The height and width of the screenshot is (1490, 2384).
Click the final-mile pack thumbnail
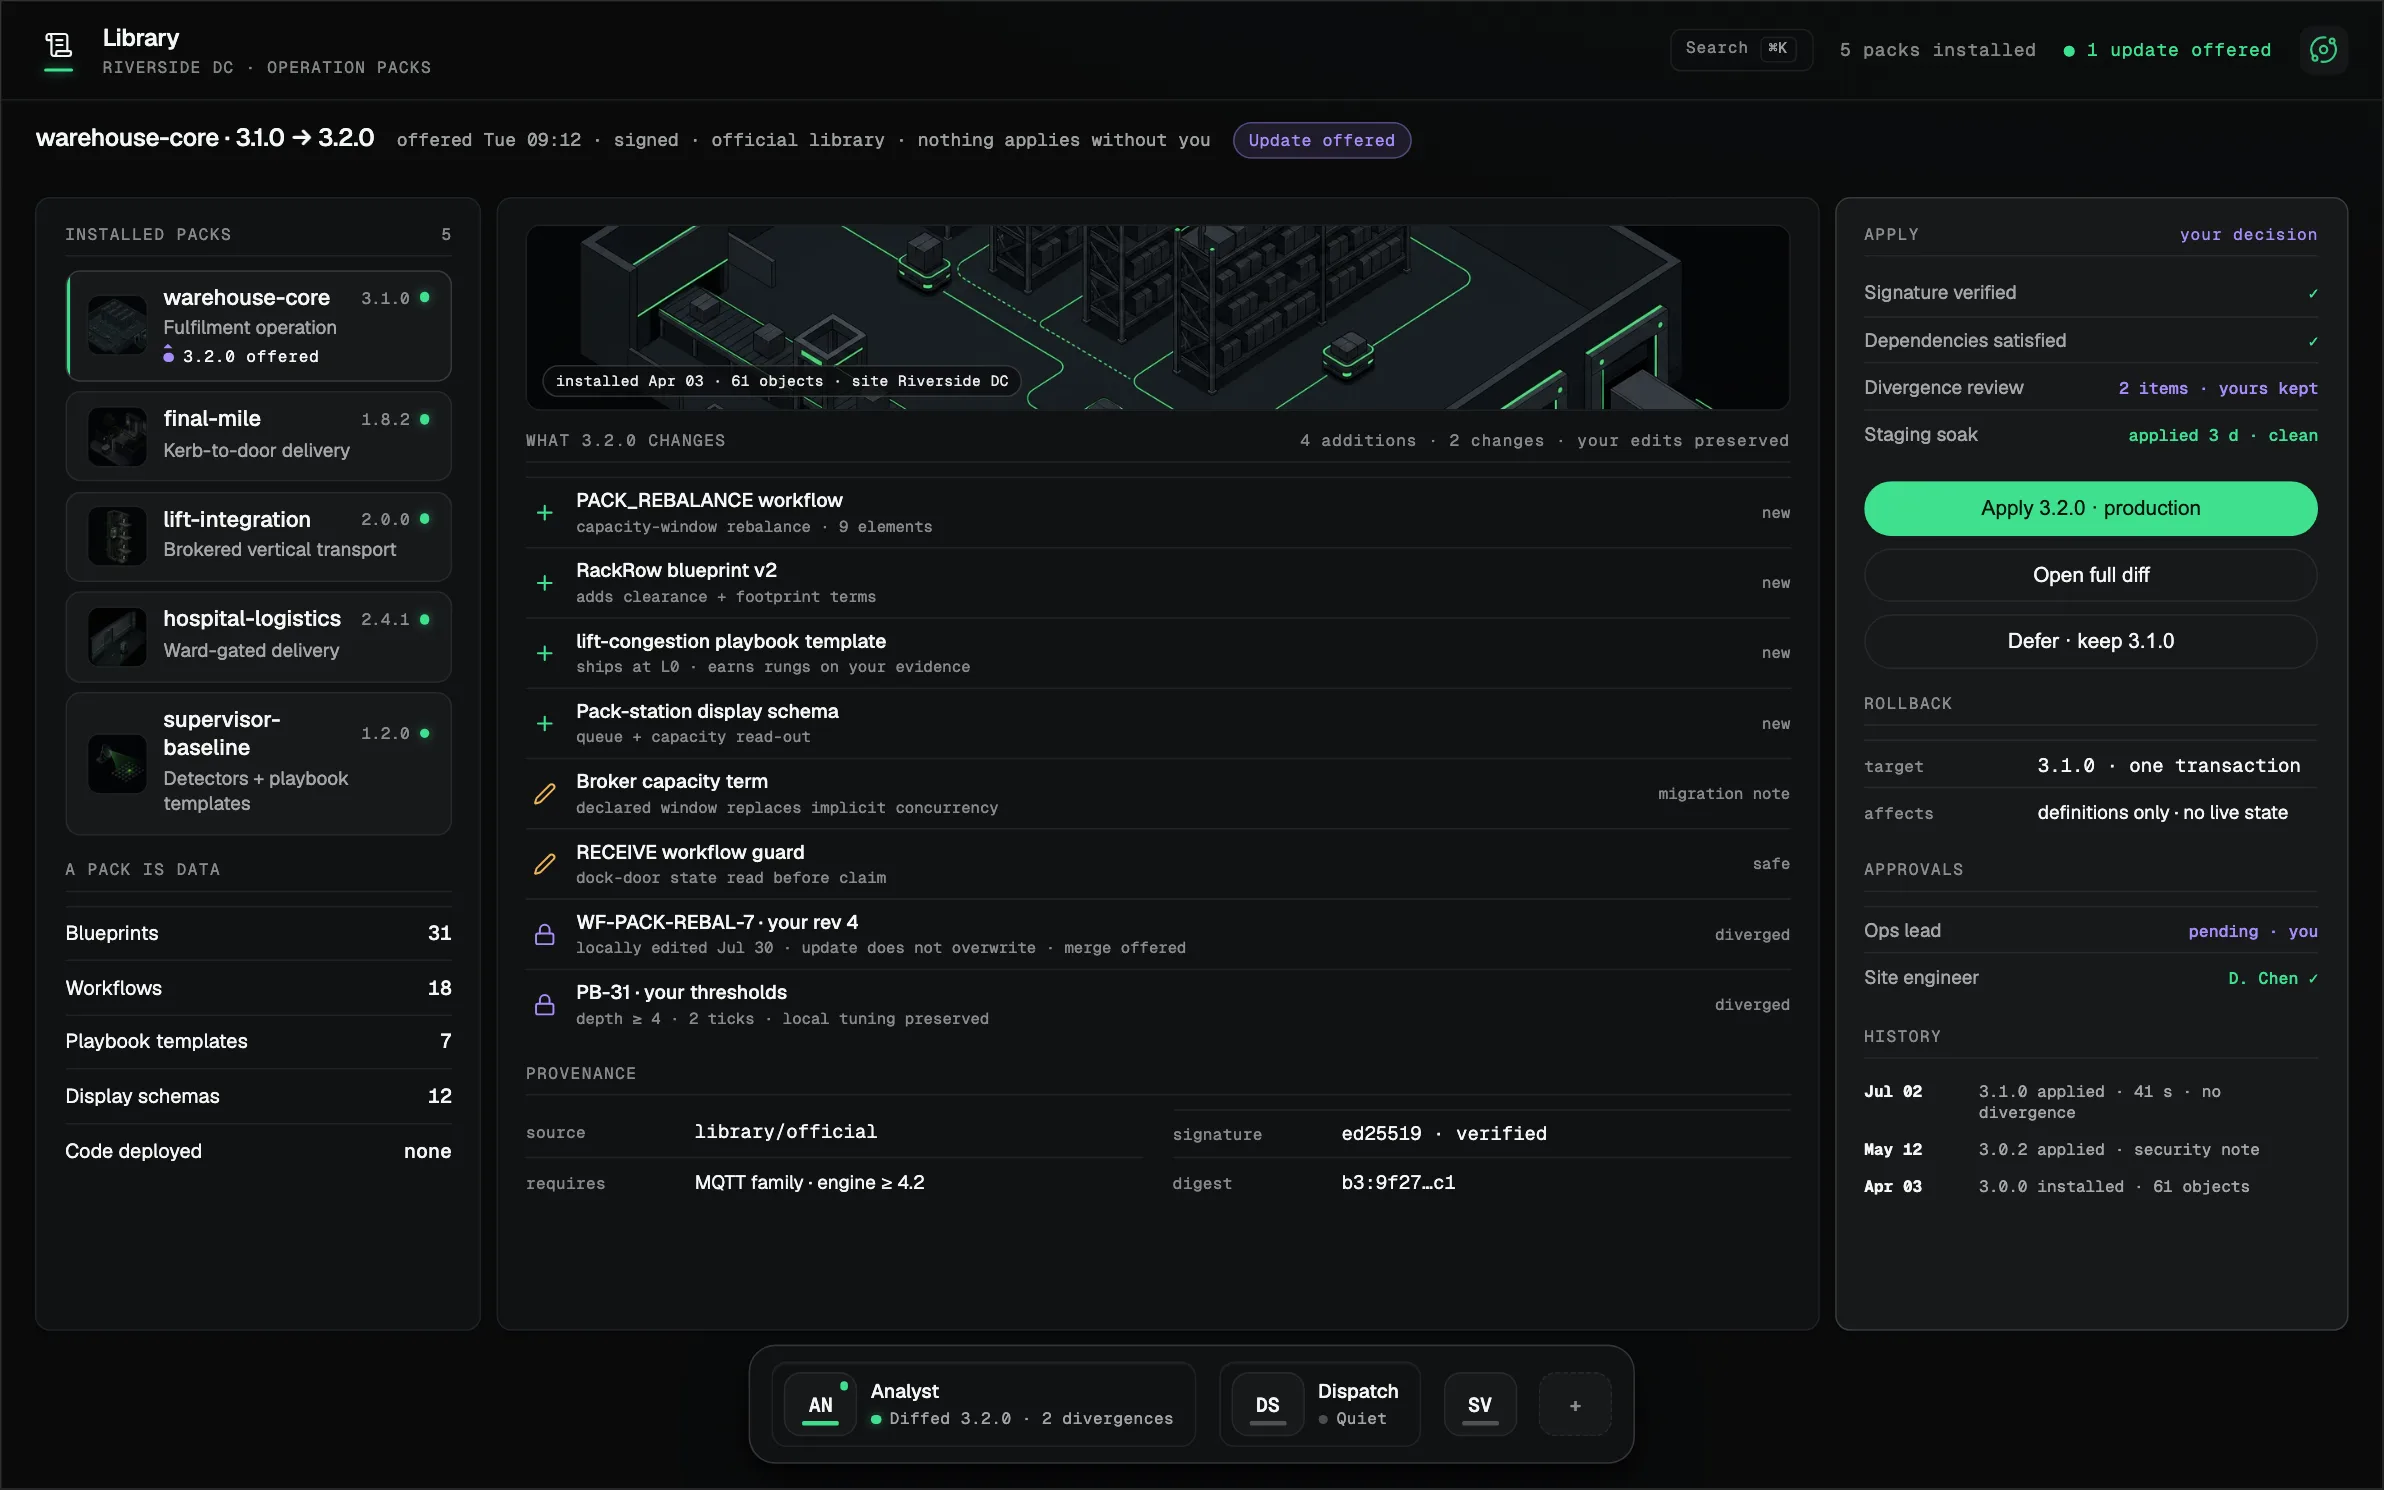pos(117,436)
